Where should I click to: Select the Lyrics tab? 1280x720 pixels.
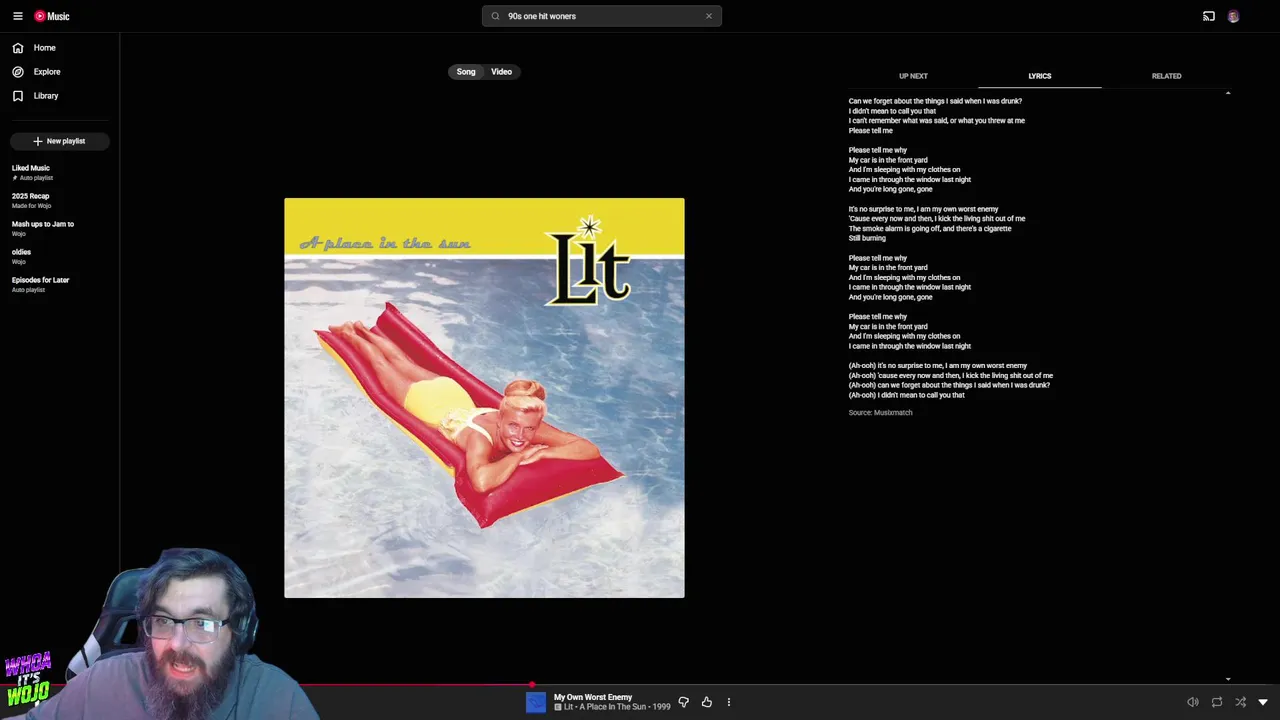(x=1040, y=76)
